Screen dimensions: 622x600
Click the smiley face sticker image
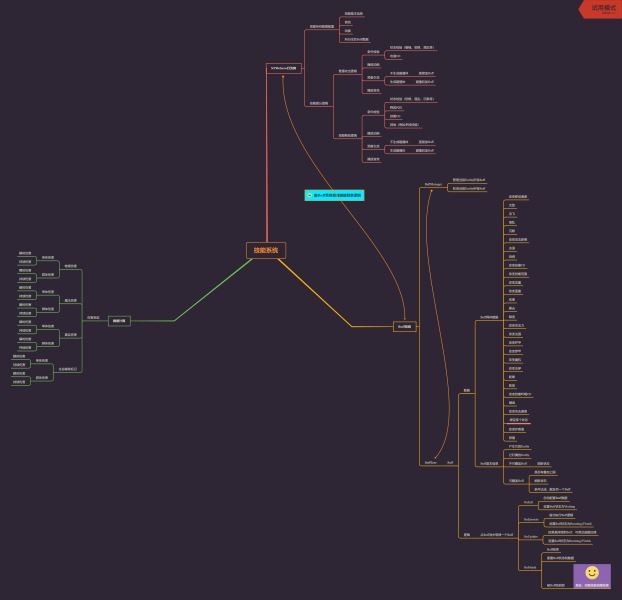(x=592, y=573)
